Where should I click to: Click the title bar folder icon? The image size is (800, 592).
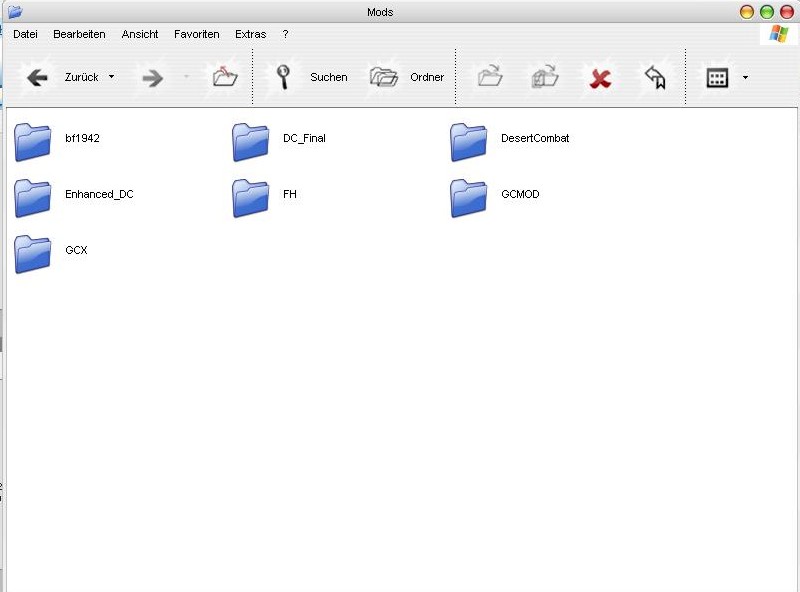[15, 11]
